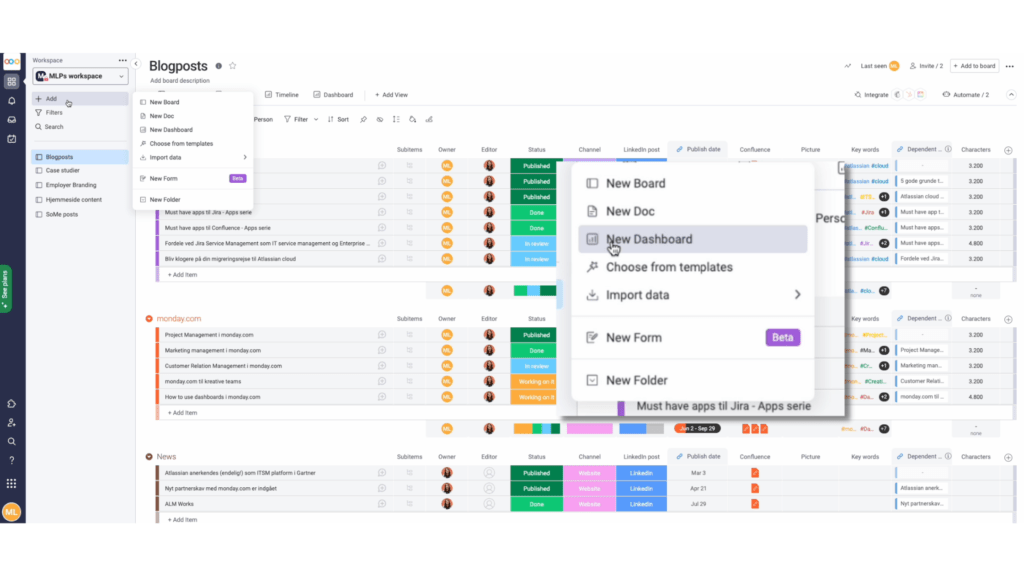The width and height of the screenshot is (1024, 576).
Task: Open Workspace three-dot menu in sidebar
Action: tap(123, 60)
